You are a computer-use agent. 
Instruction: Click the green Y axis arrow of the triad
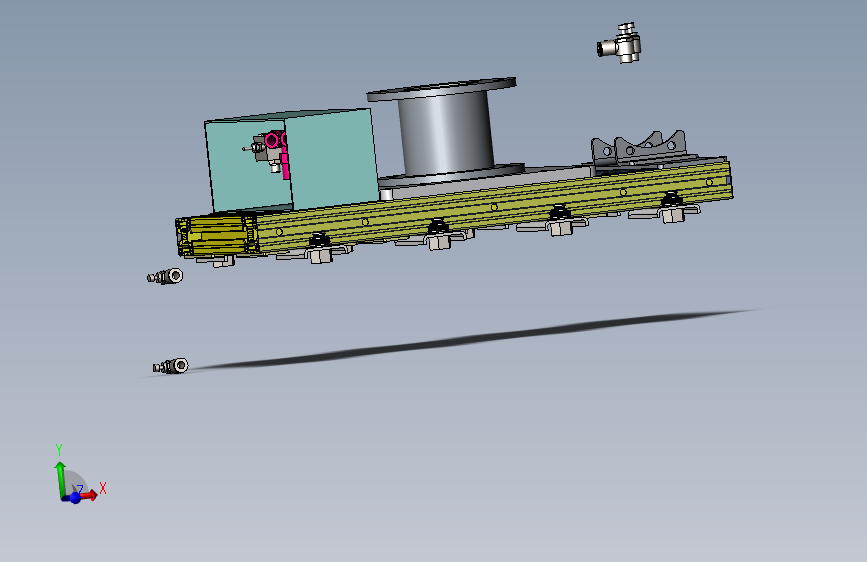60,478
